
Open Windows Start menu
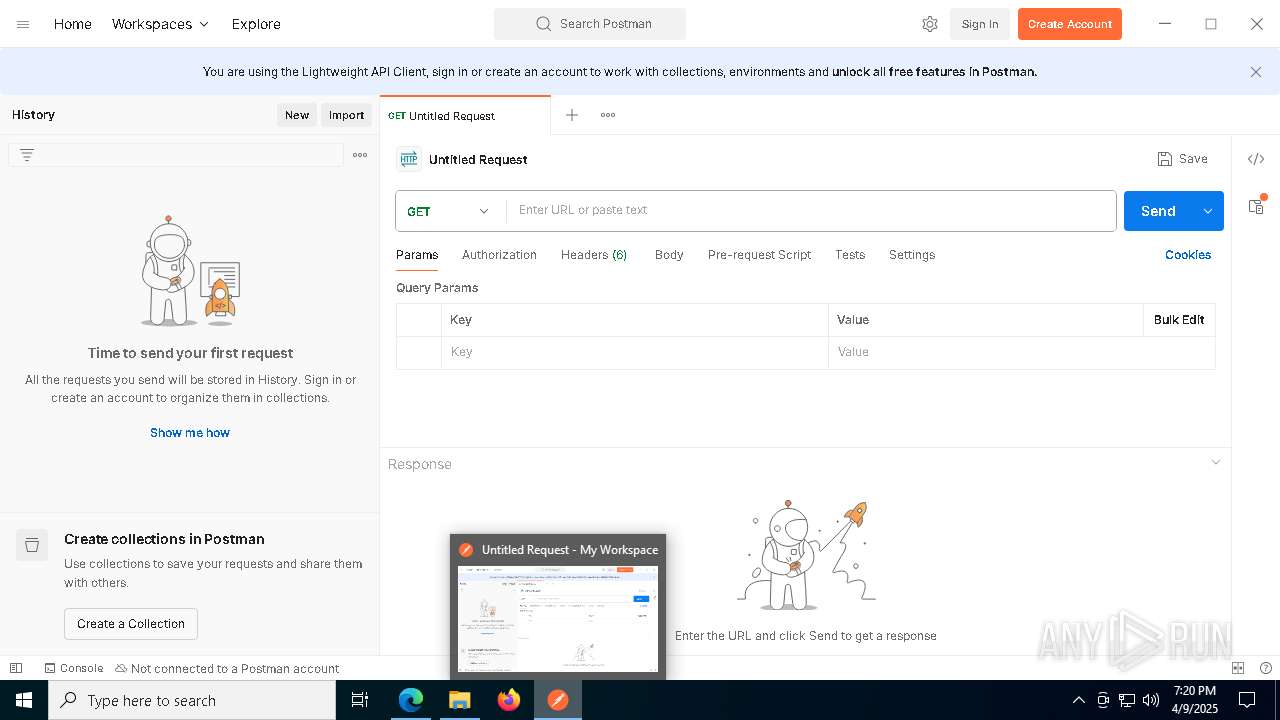[24, 700]
